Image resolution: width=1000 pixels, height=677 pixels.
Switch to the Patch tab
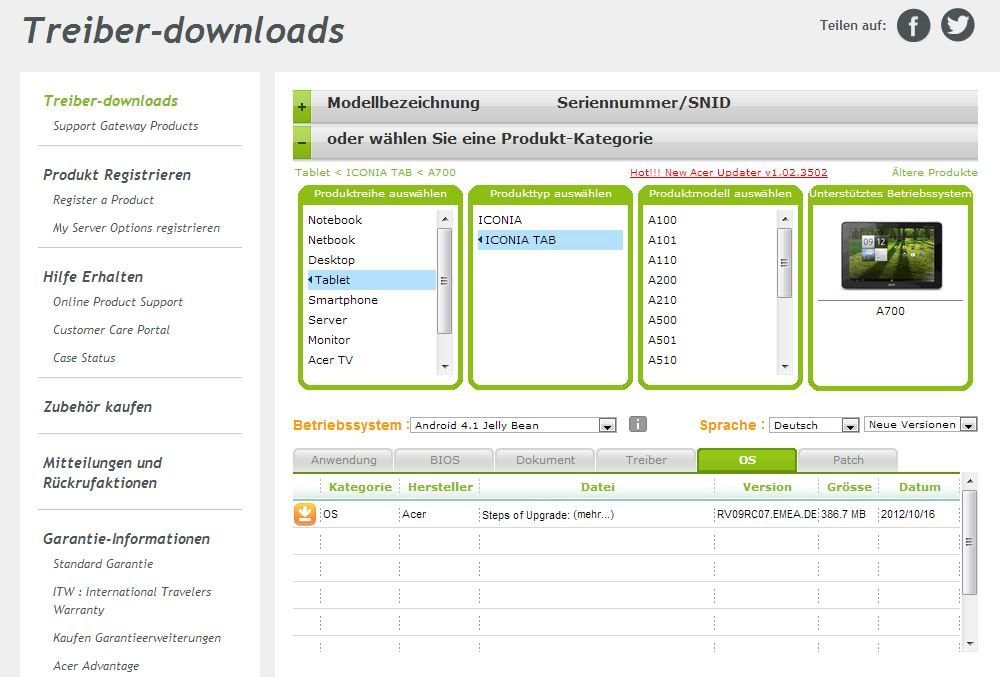tap(848, 460)
